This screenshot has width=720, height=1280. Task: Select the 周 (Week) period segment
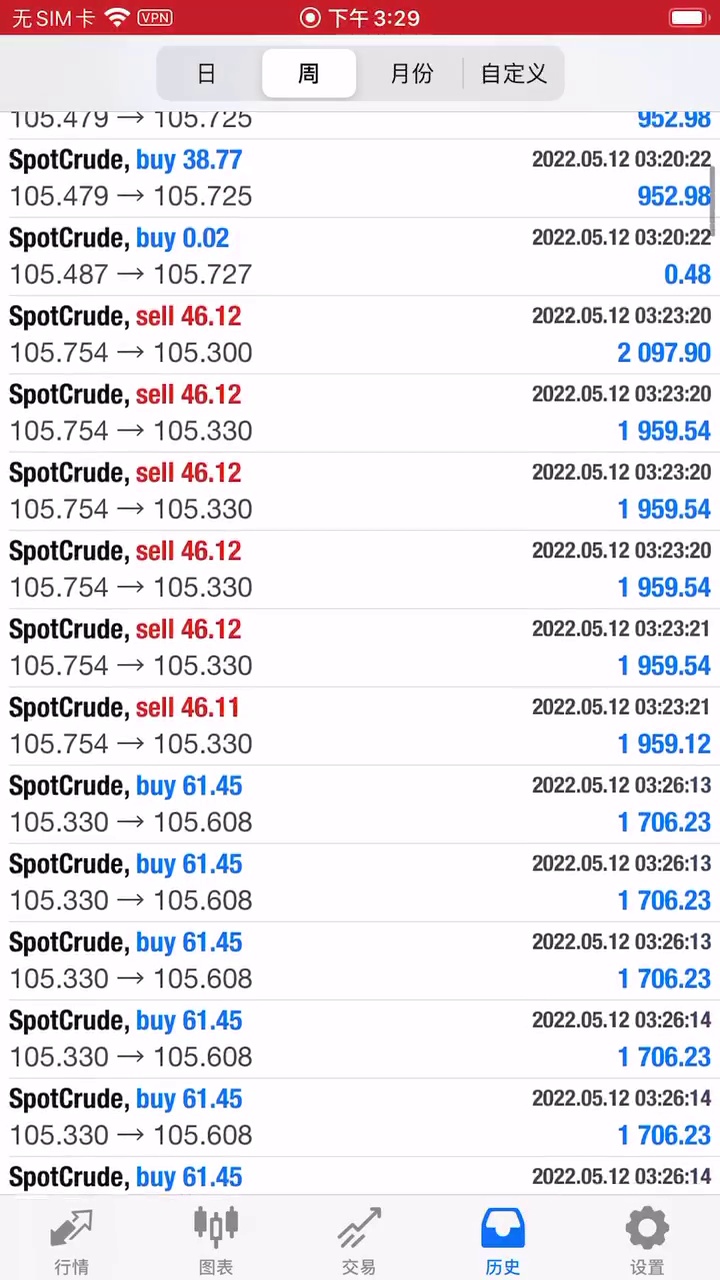pos(308,73)
